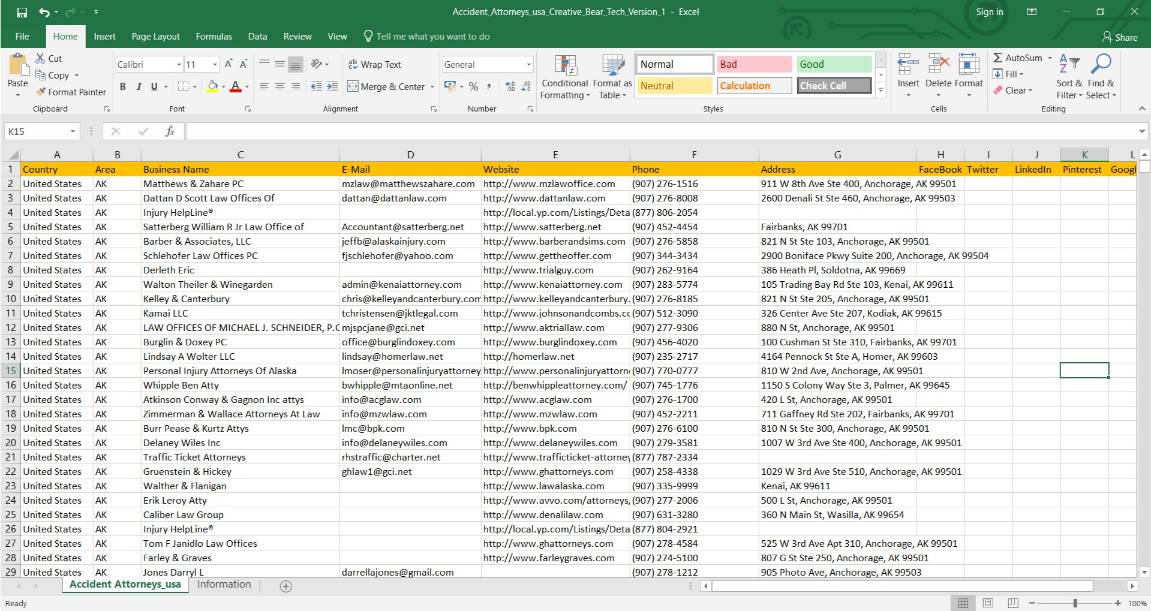This screenshot has height=611, width=1151.
Task: Toggle align right icon
Action: tap(295, 87)
